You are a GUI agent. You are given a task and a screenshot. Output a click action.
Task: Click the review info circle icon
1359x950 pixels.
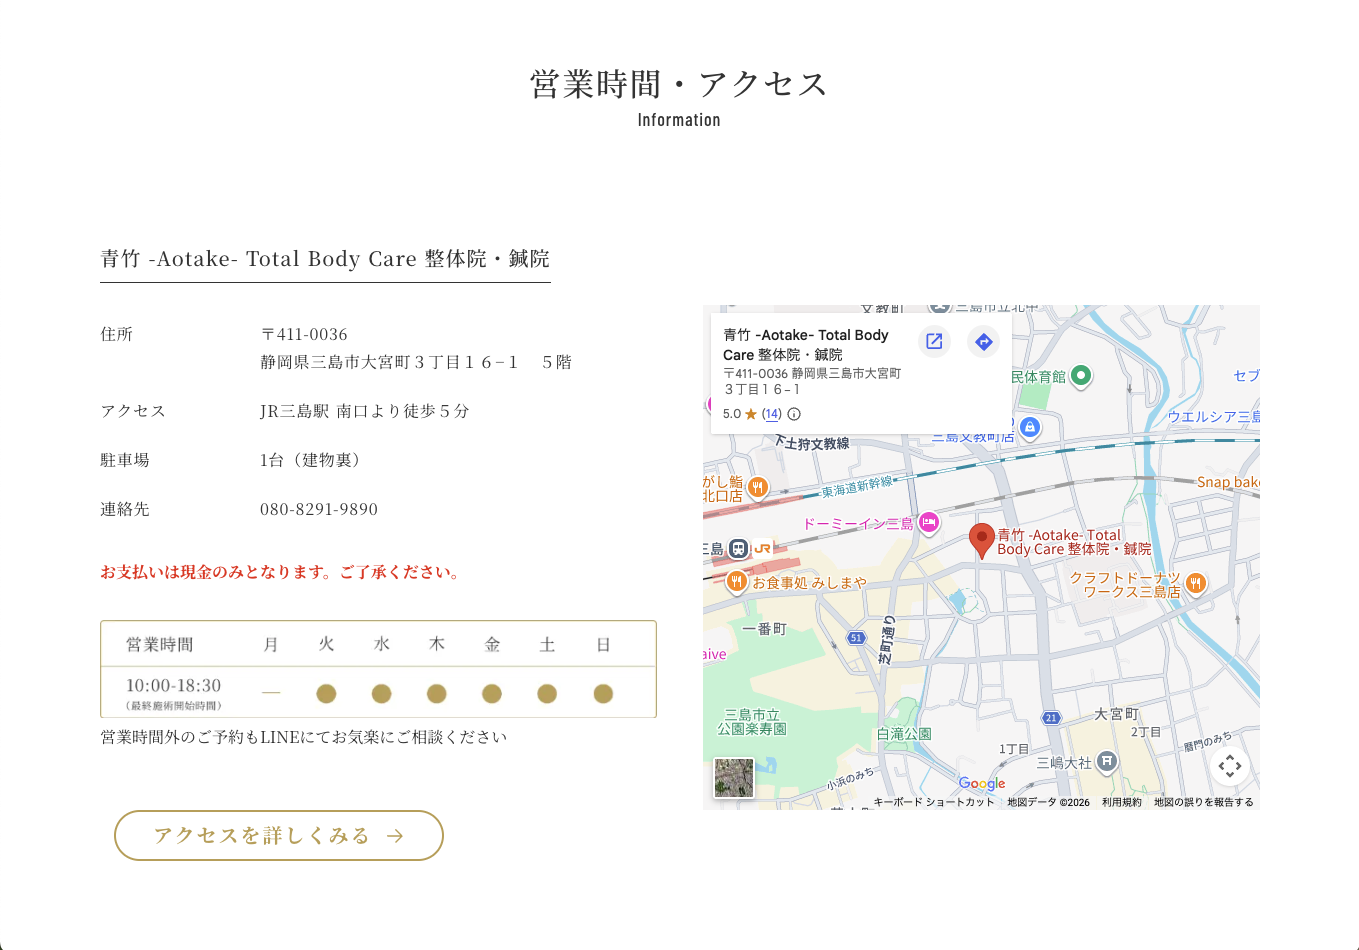(x=794, y=414)
